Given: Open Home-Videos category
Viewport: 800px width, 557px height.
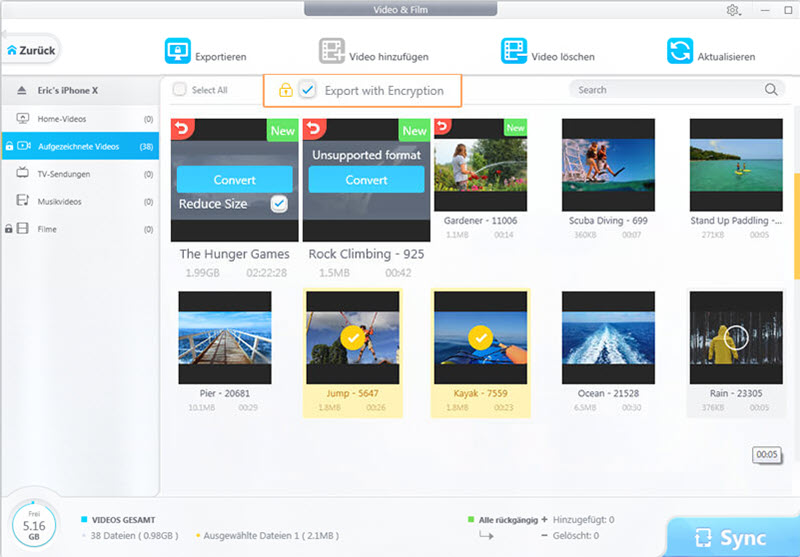Looking at the screenshot, I should [x=62, y=119].
